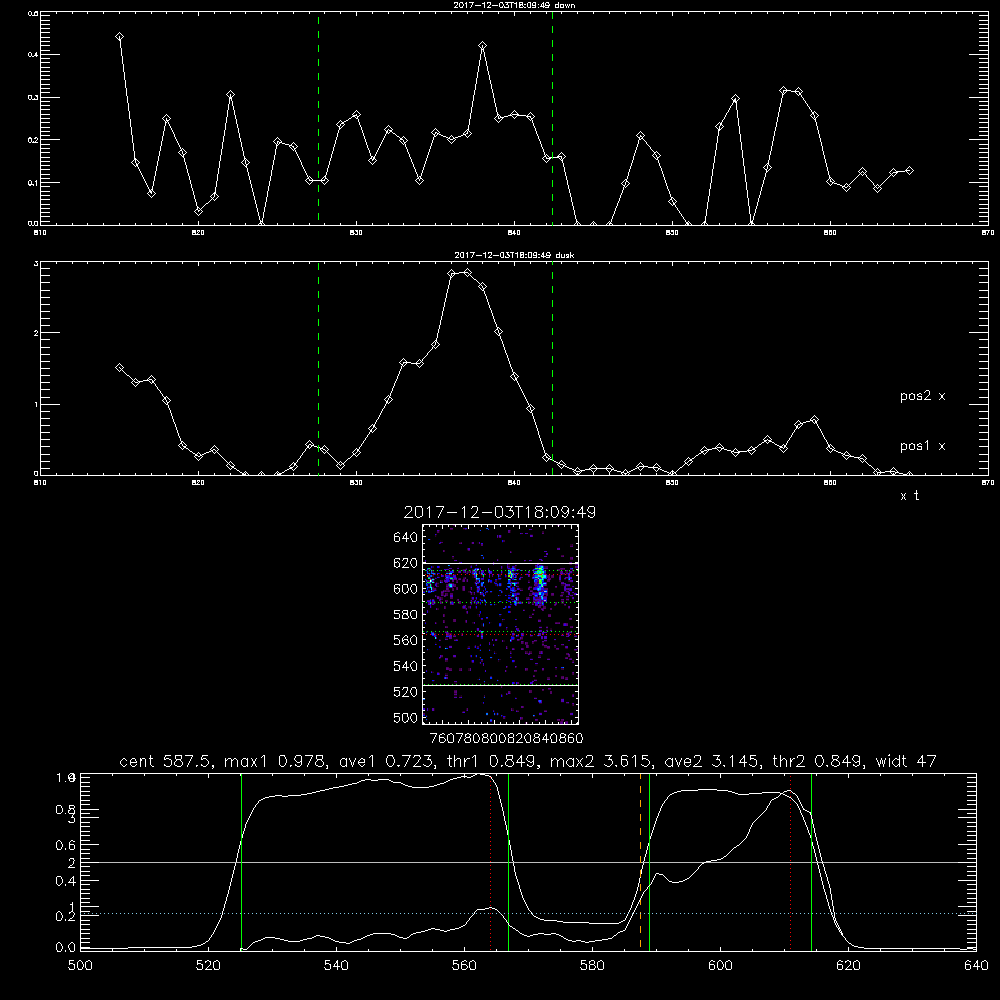The height and width of the screenshot is (1000, 1000).
Task: Click the highest diamond marker in dusk plot
Action: pyautogui.click(x=467, y=272)
